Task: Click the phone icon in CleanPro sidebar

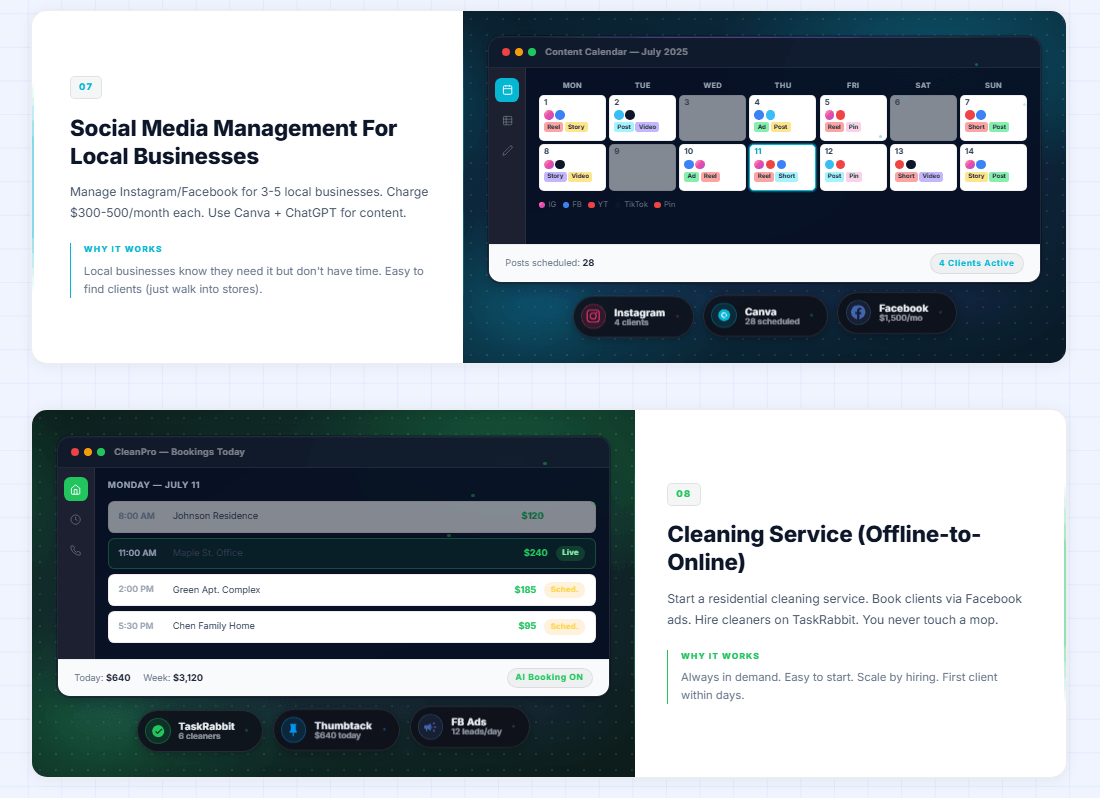Action: tap(76, 550)
